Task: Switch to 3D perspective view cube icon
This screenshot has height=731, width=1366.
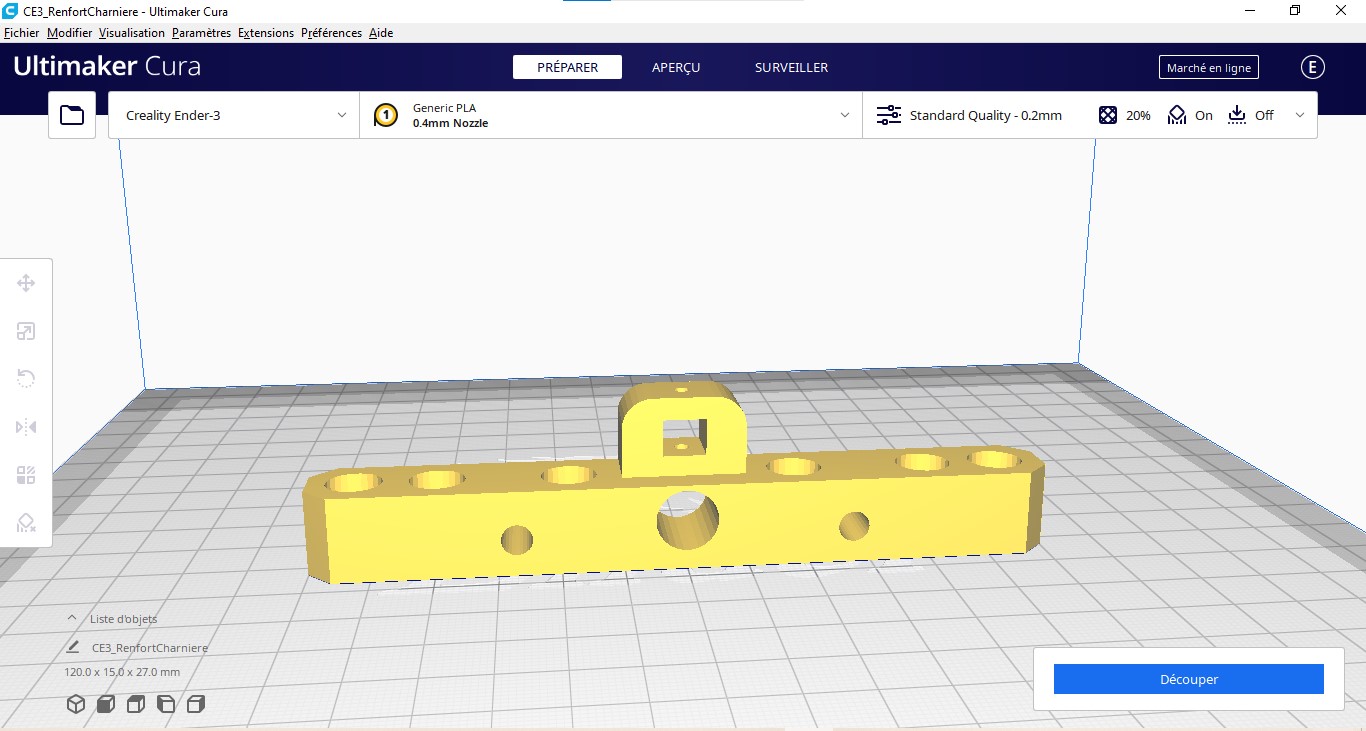Action: tap(76, 704)
